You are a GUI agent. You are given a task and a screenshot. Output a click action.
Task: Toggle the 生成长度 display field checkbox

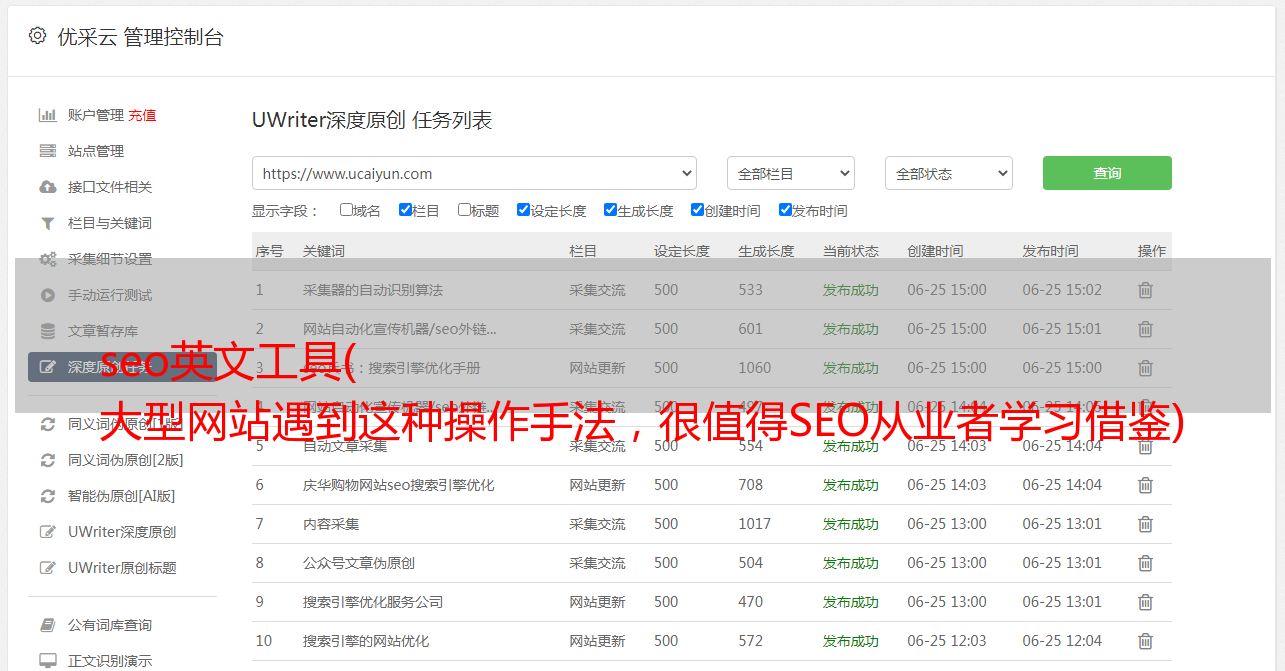point(610,210)
